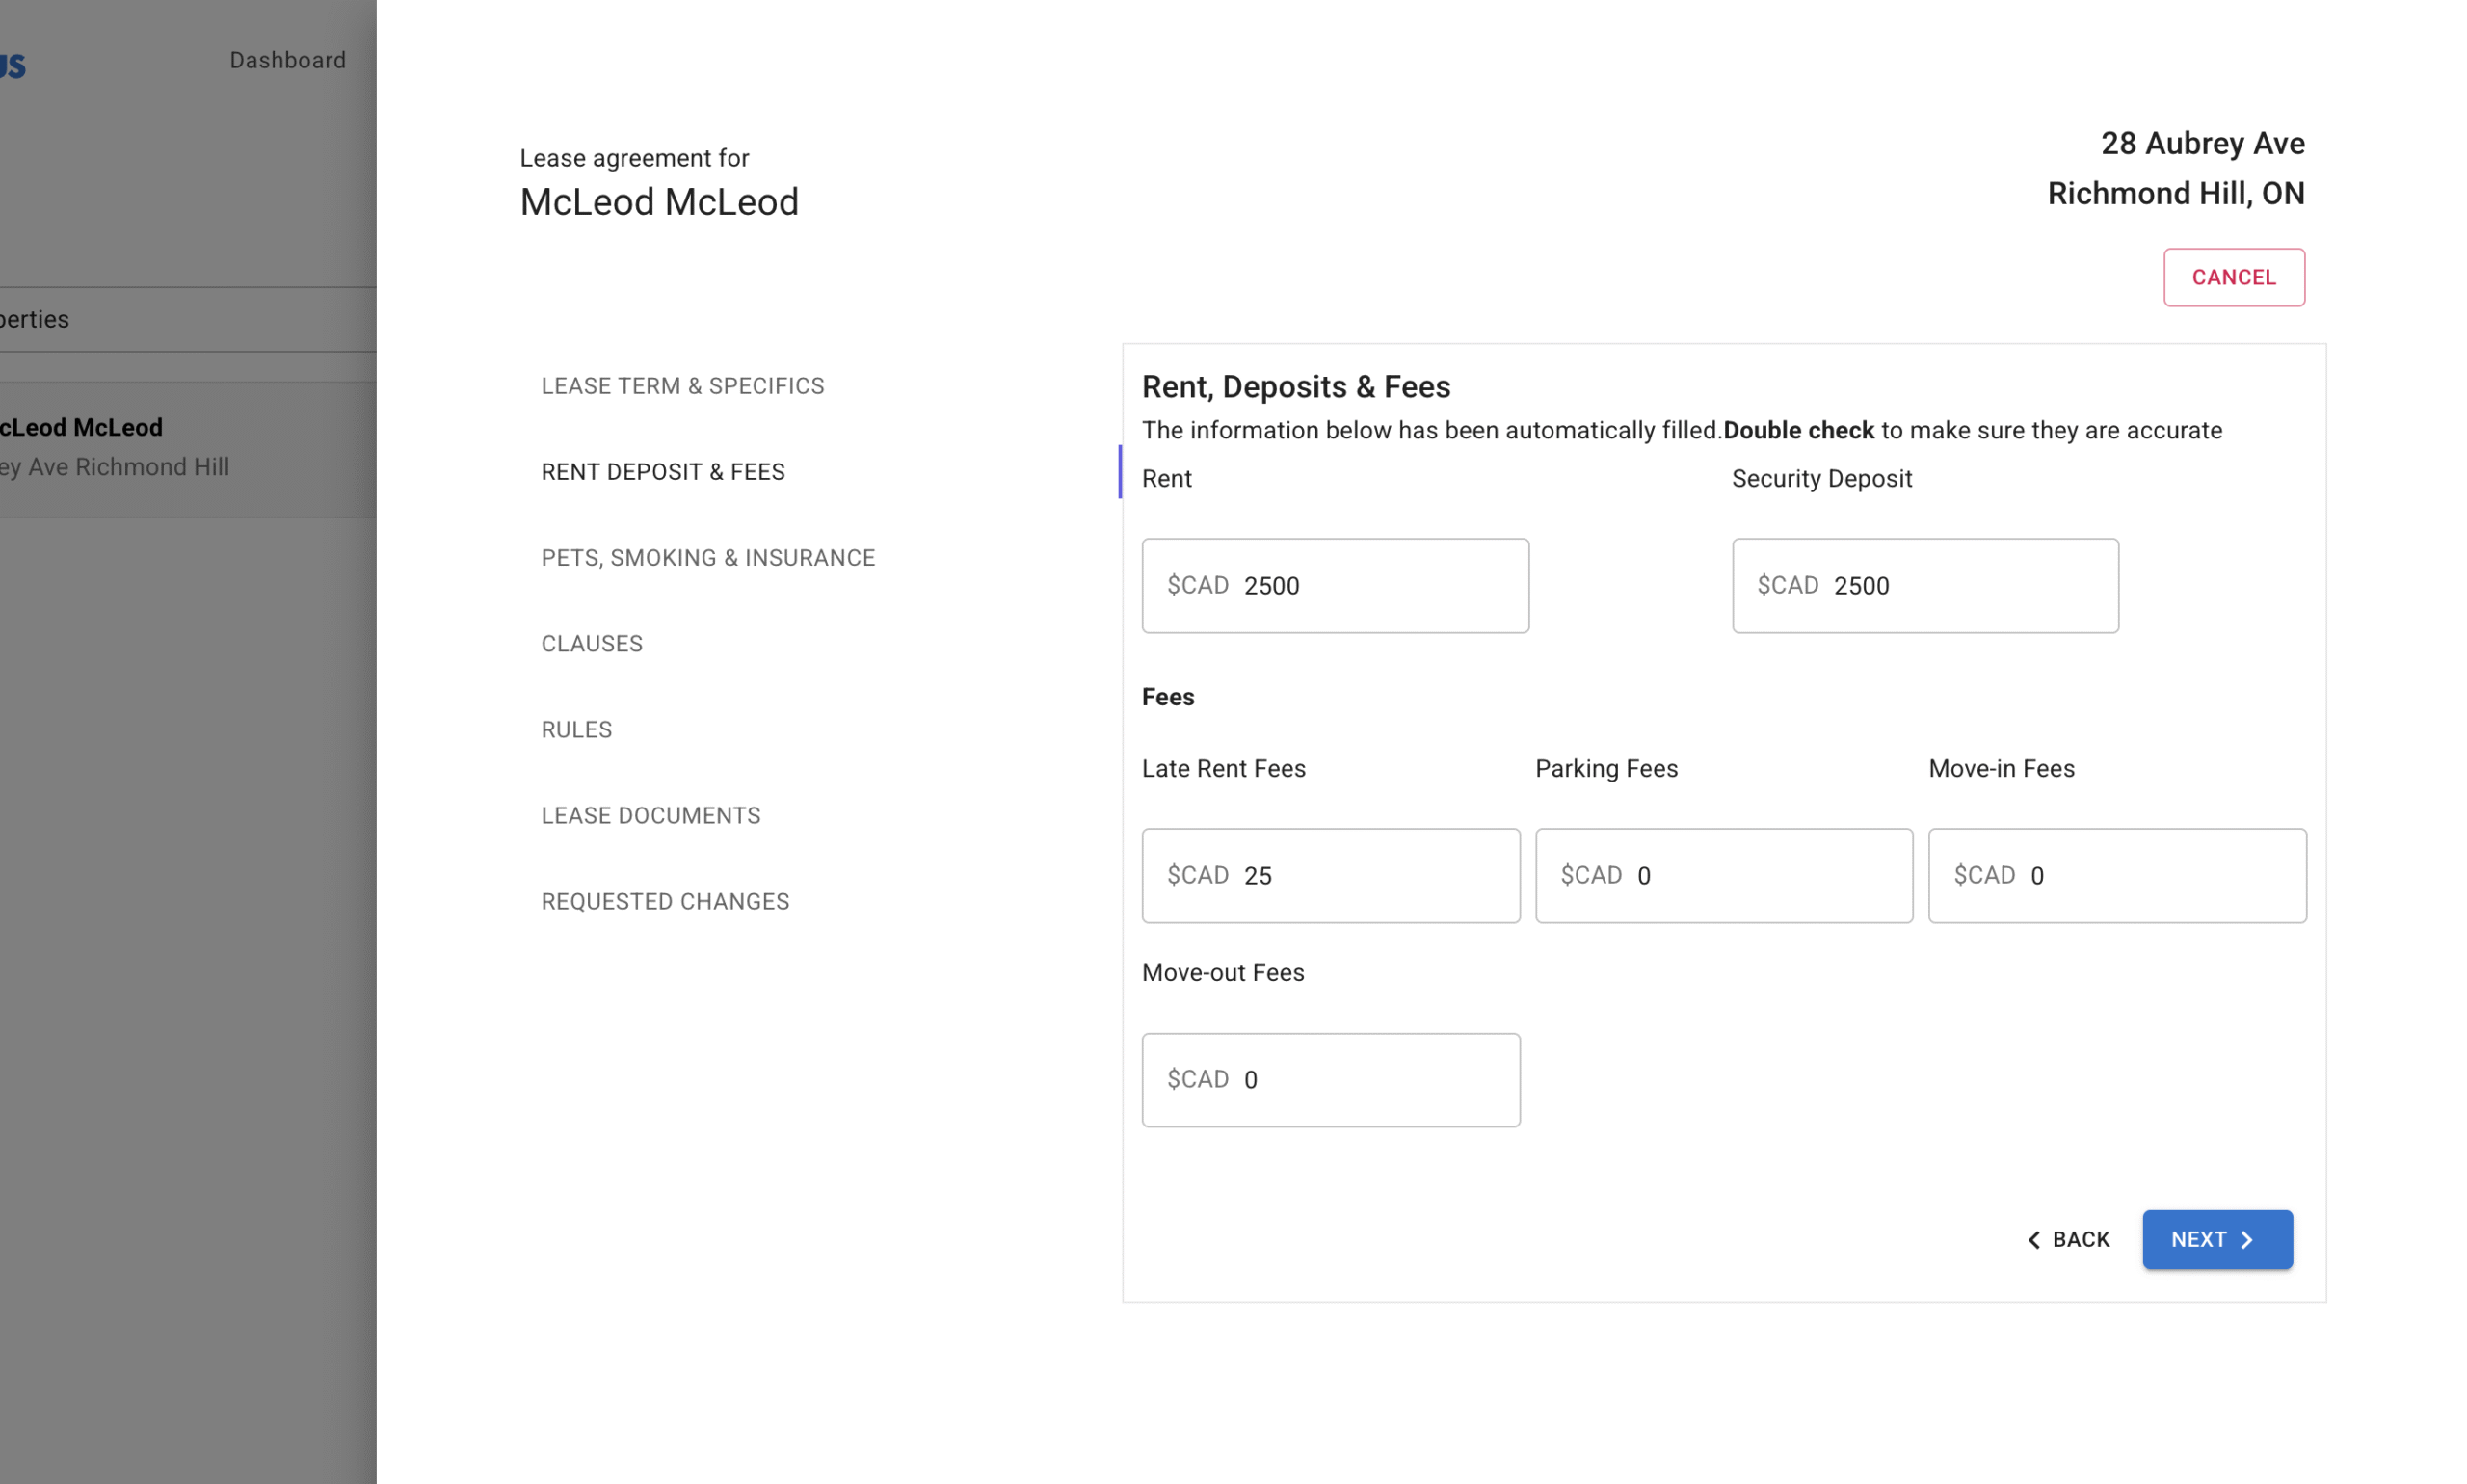Select the Rent Deposit & Fees step
Screen dimensions: 2467x1484
point(662,472)
